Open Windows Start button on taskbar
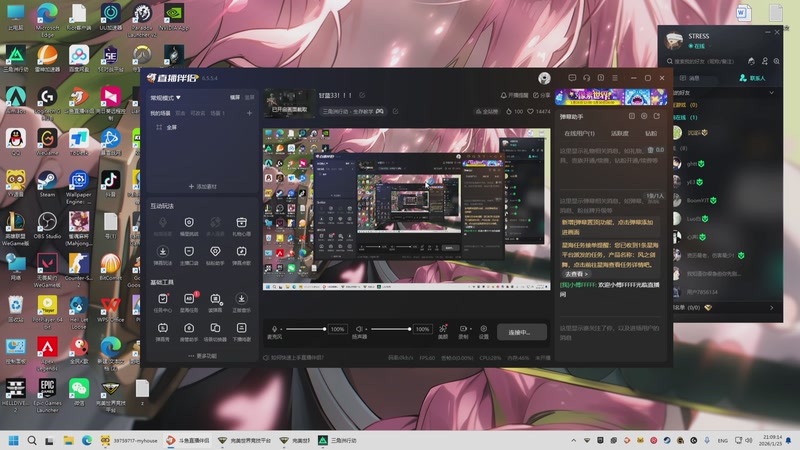 (x=14, y=440)
